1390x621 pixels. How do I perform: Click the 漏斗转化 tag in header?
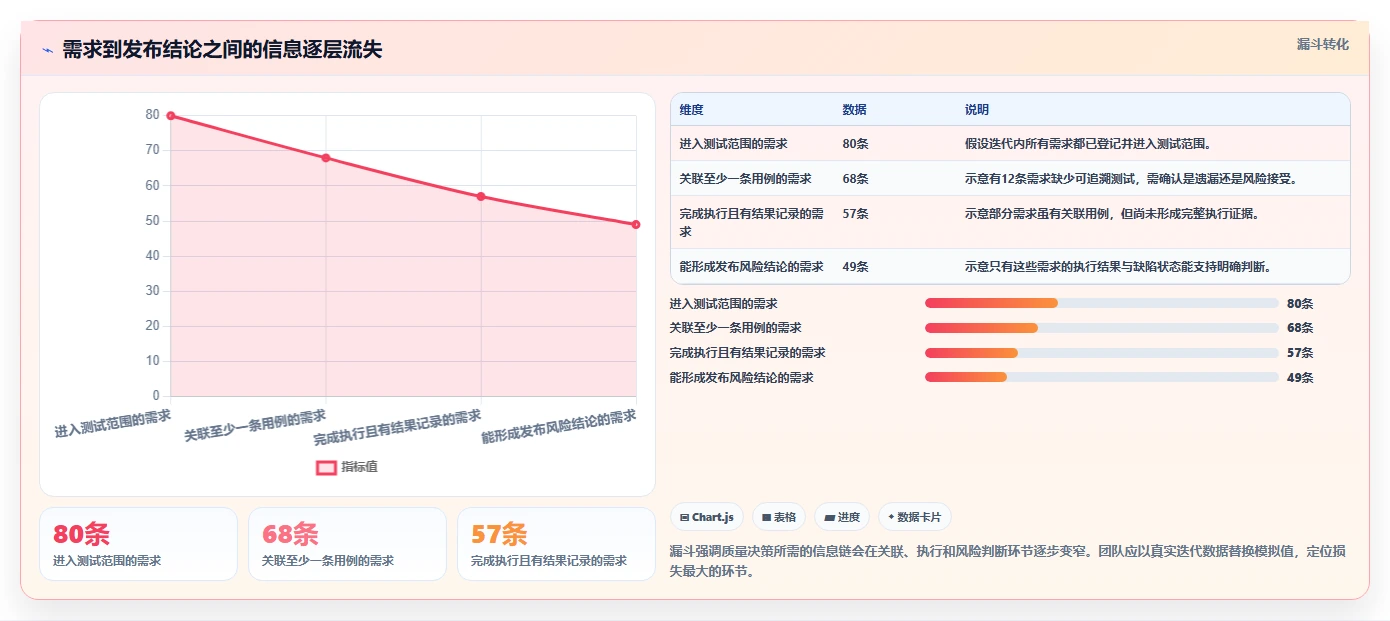tap(1323, 44)
